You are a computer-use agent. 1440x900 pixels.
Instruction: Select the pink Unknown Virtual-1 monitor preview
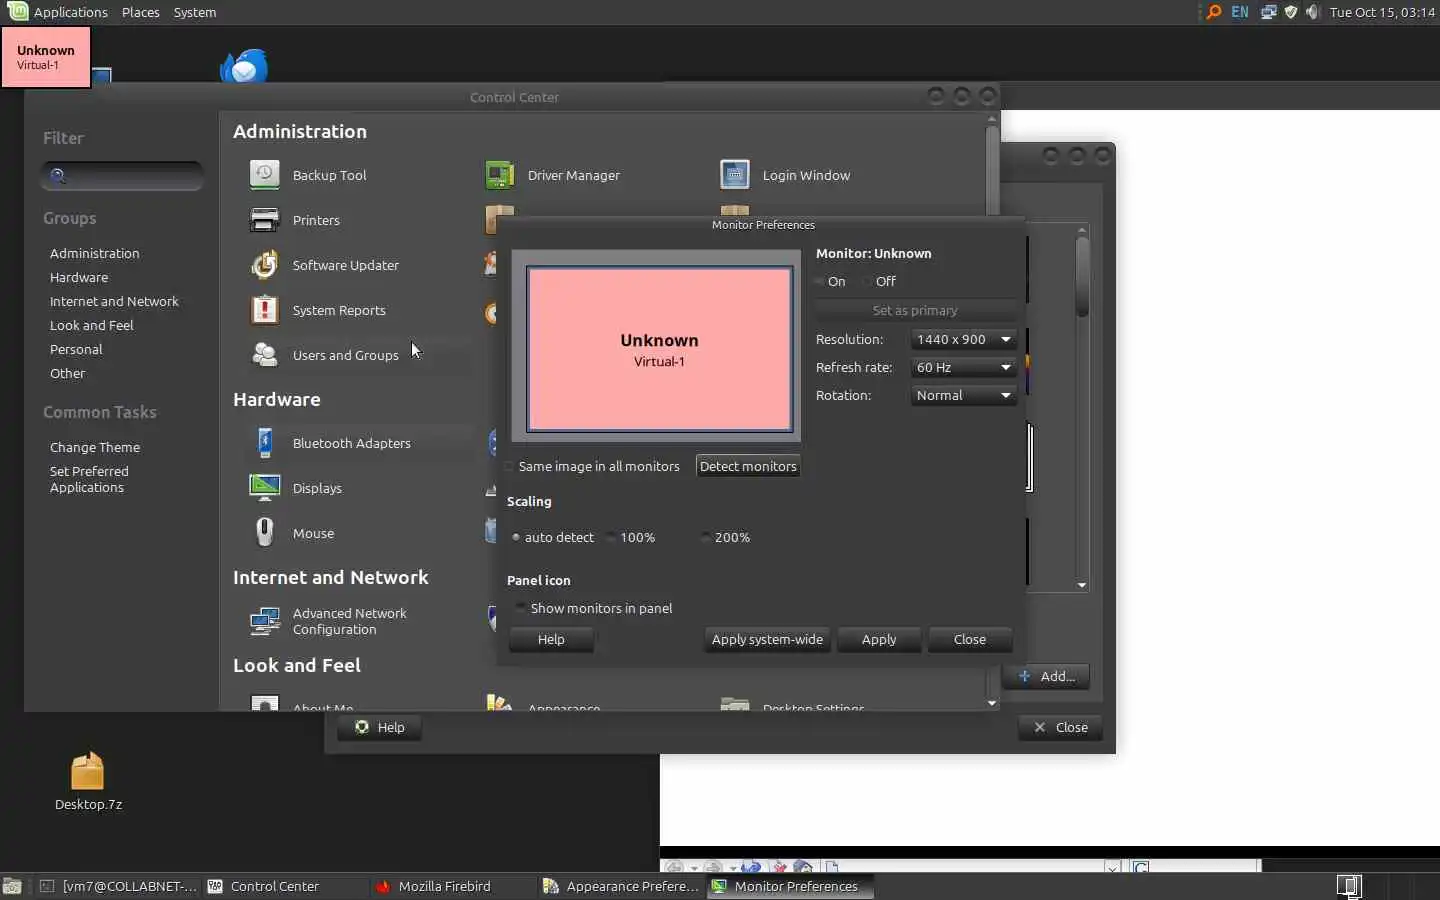tap(659, 349)
